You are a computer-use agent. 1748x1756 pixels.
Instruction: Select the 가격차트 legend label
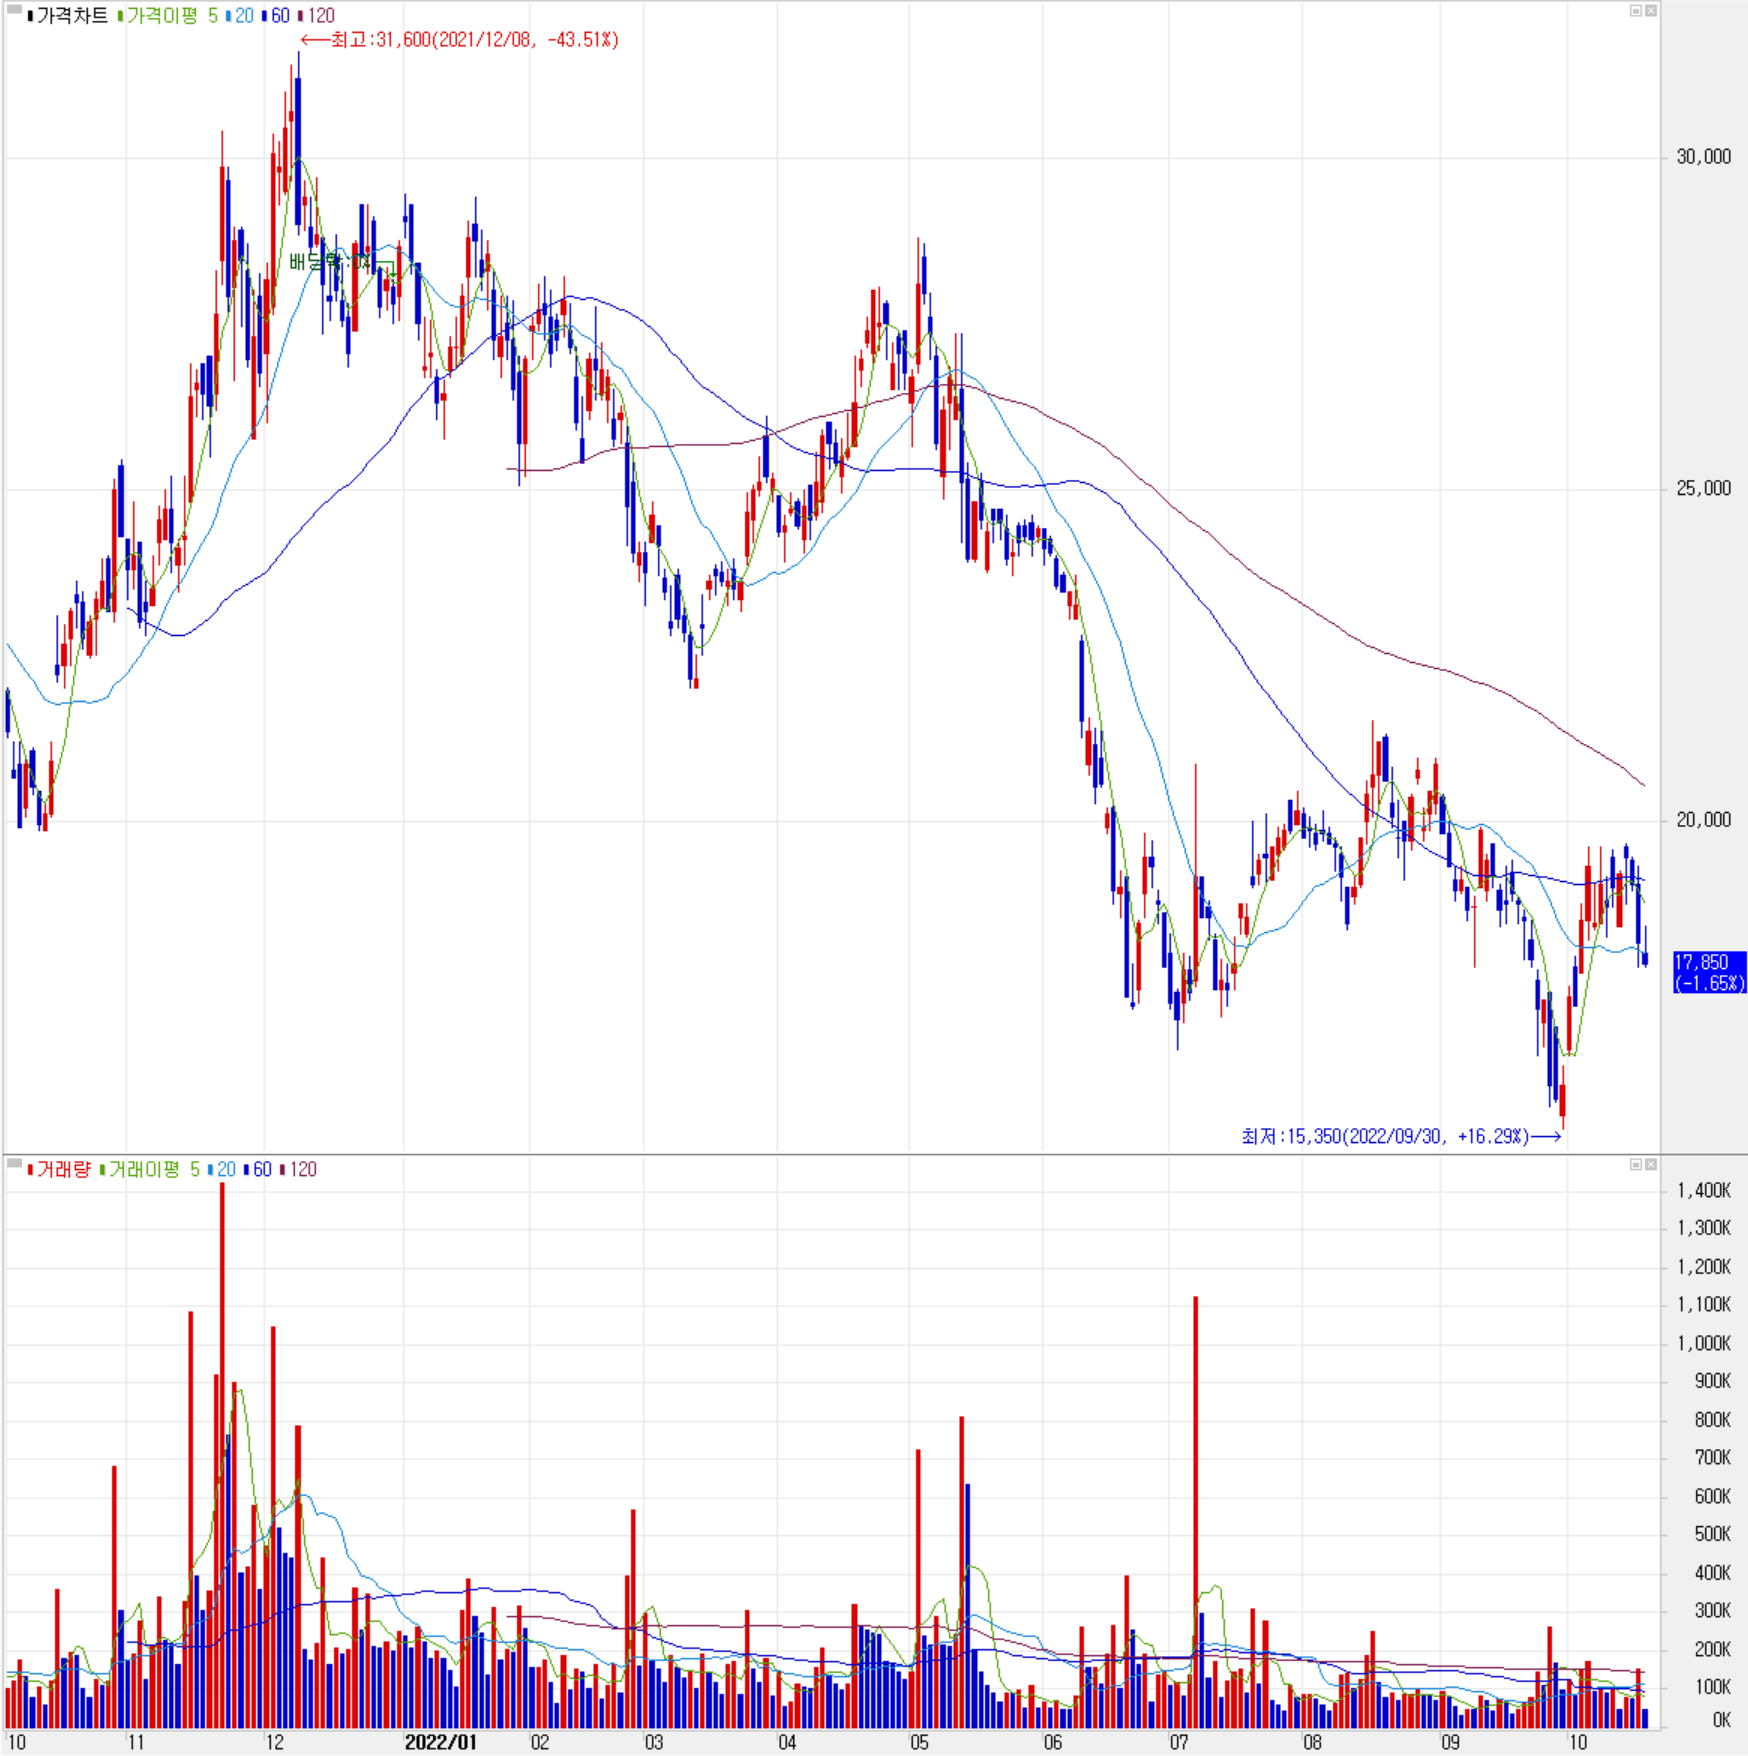click(x=68, y=16)
